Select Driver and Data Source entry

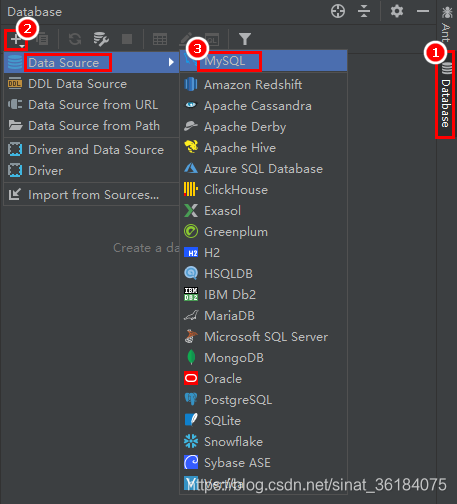click(x=91, y=150)
